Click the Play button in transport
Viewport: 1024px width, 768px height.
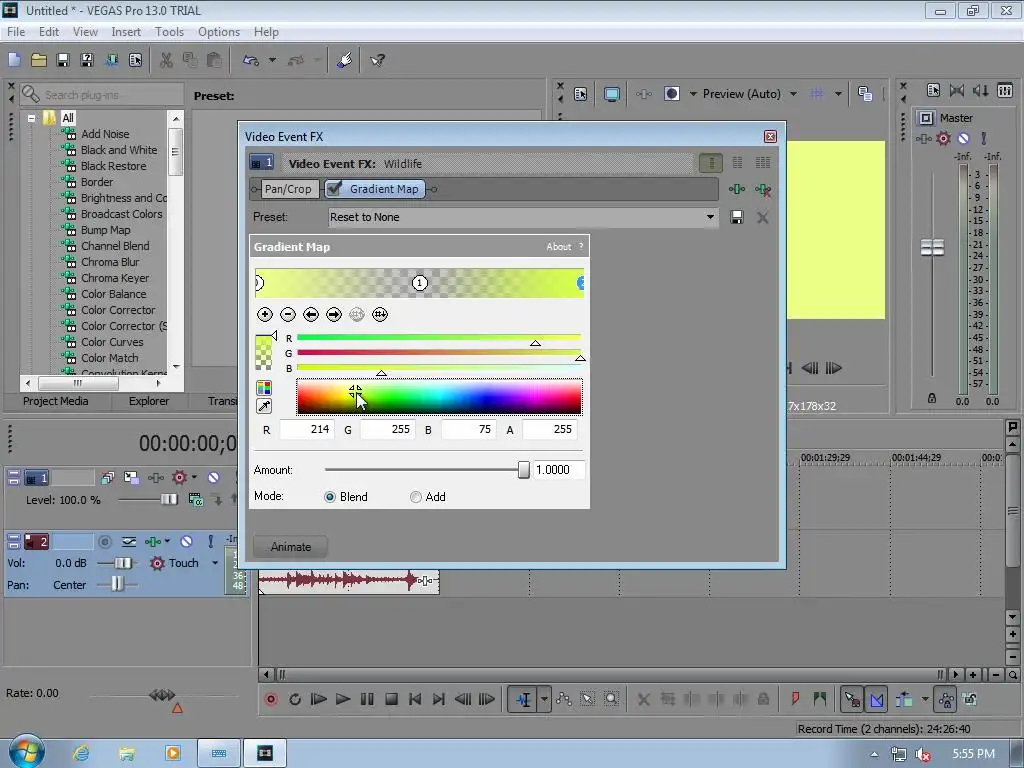[x=343, y=699]
